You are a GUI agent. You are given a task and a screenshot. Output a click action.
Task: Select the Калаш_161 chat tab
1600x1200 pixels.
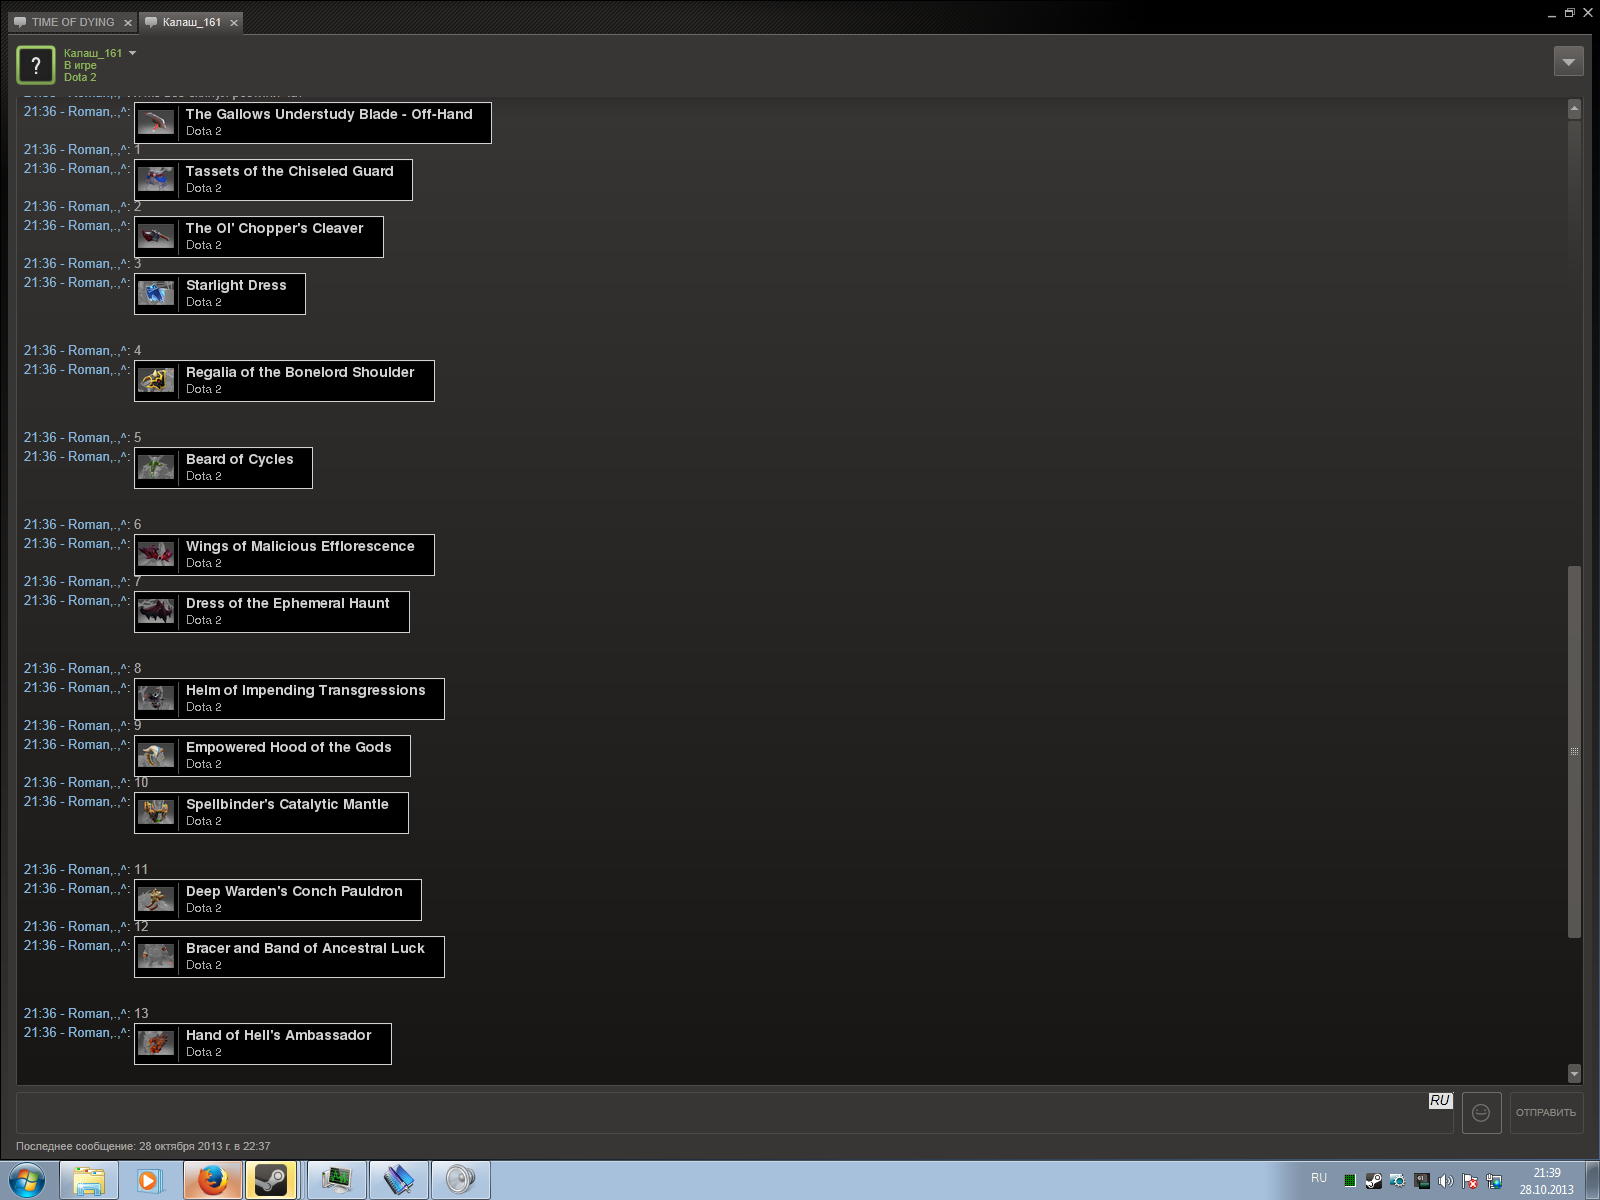[x=191, y=22]
